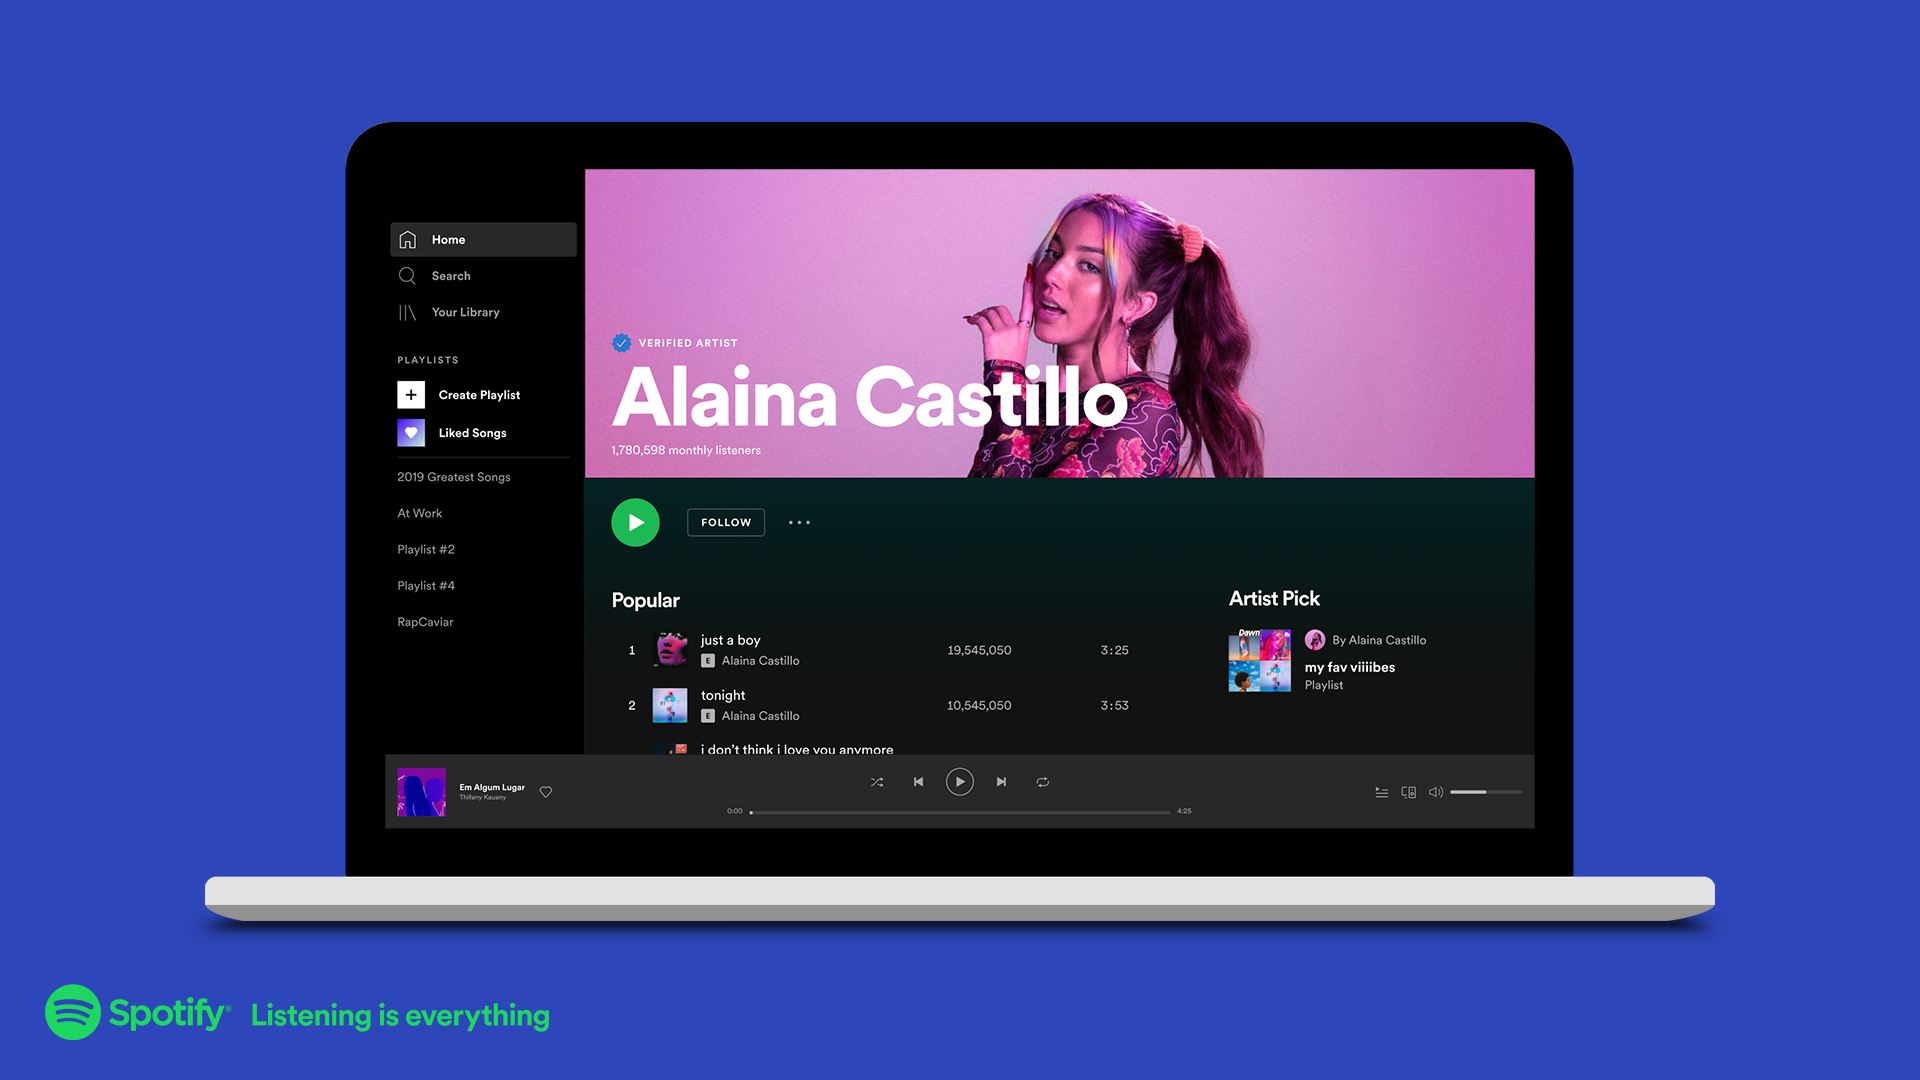The image size is (1920, 1080).
Task: Select the Search icon in the sidebar
Action: (407, 275)
